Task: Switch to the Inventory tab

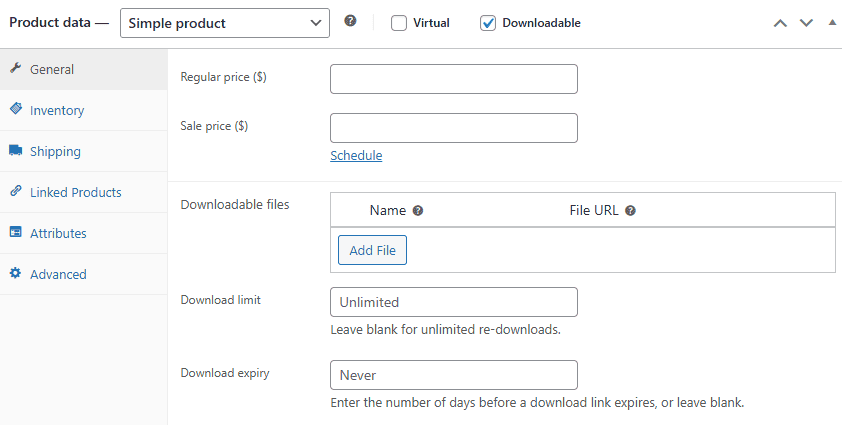Action: point(84,110)
